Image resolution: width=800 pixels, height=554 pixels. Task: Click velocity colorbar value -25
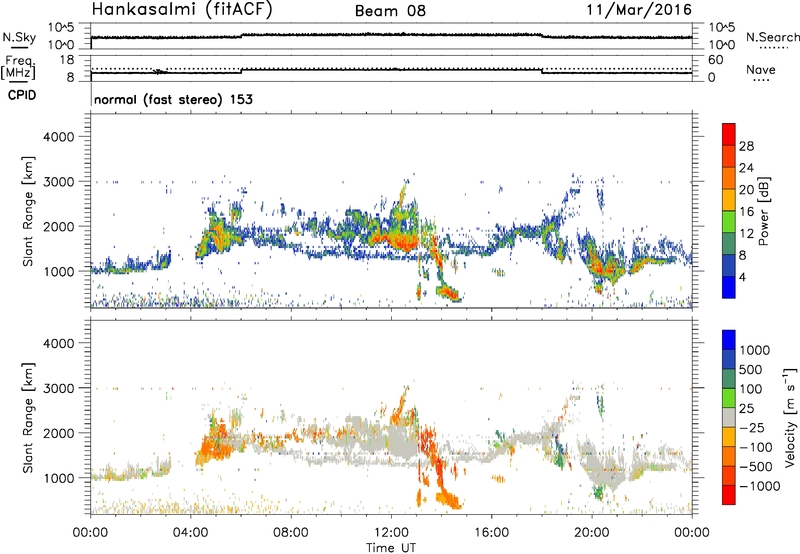(752, 427)
